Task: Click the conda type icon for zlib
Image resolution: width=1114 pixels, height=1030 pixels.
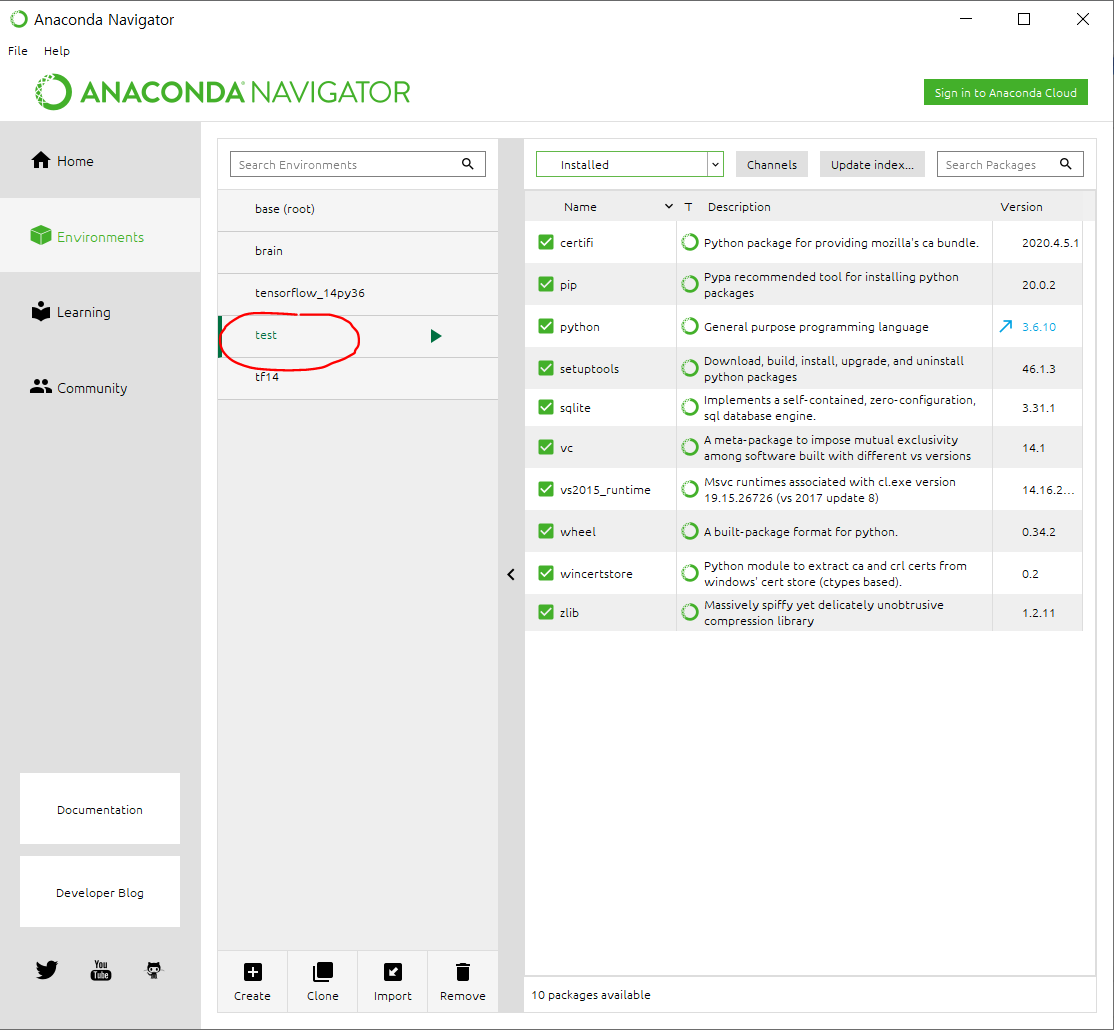Action: click(689, 612)
